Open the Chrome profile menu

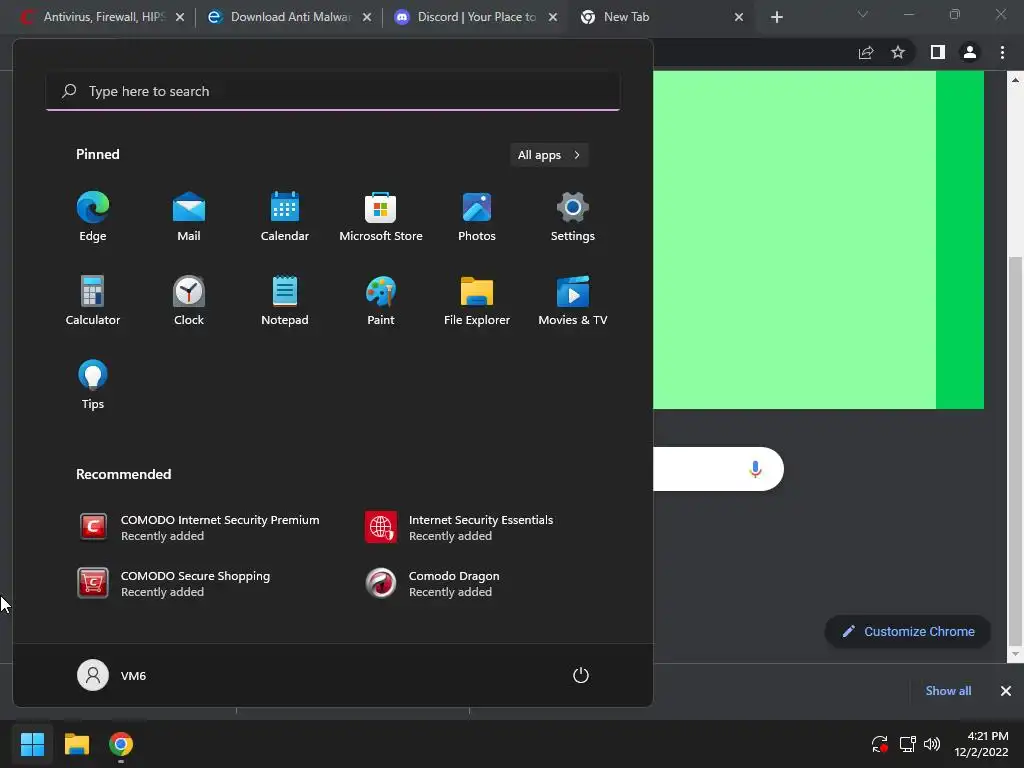pyautogui.click(x=970, y=52)
